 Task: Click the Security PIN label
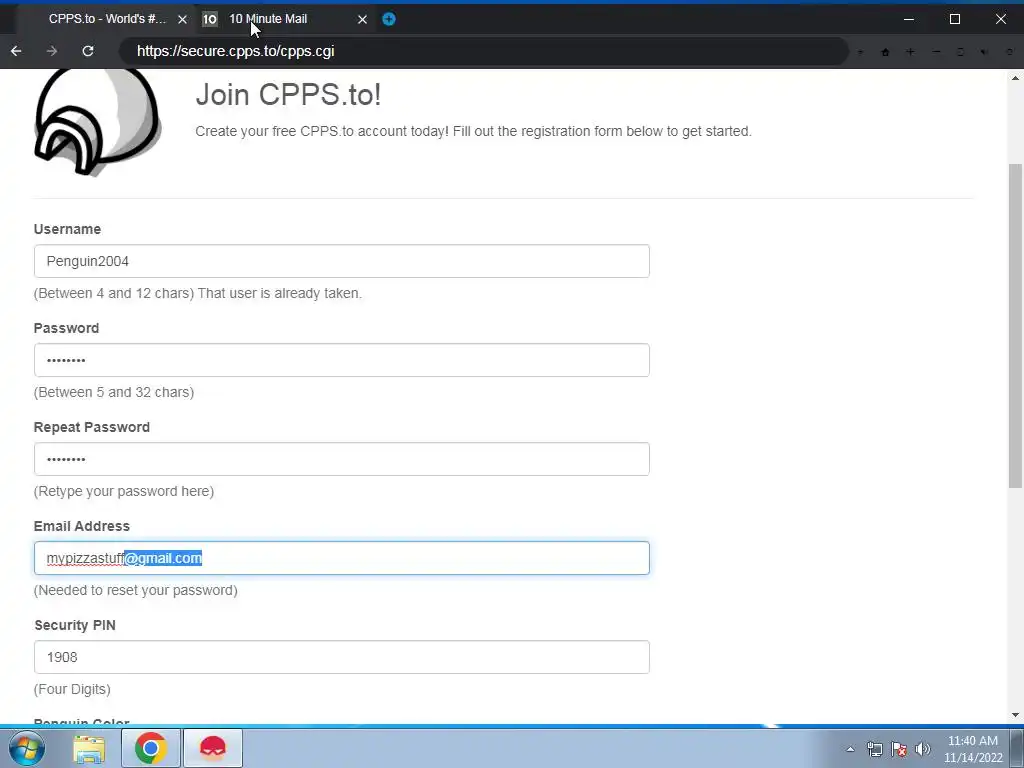tap(75, 625)
